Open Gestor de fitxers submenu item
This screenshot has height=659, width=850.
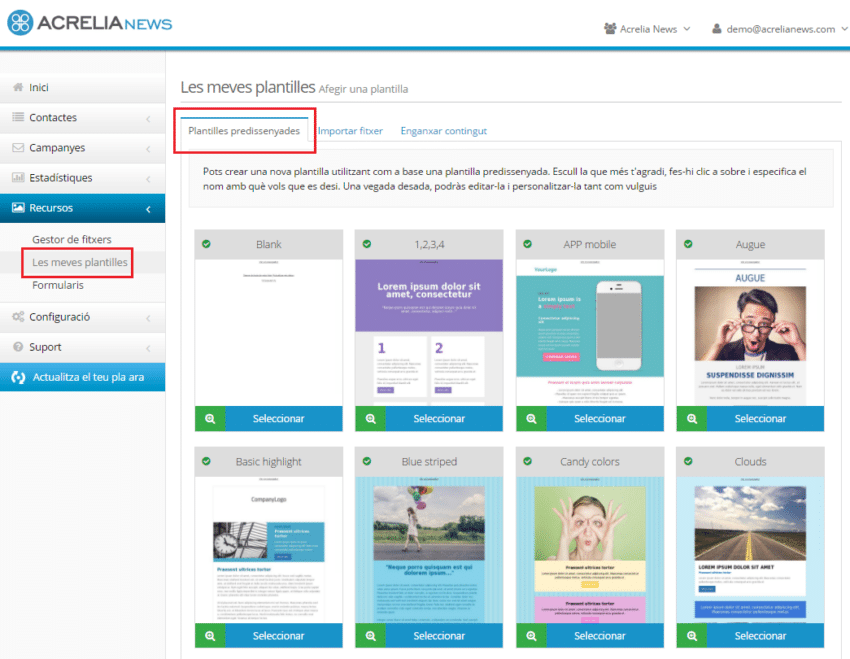pyautogui.click(x=72, y=239)
